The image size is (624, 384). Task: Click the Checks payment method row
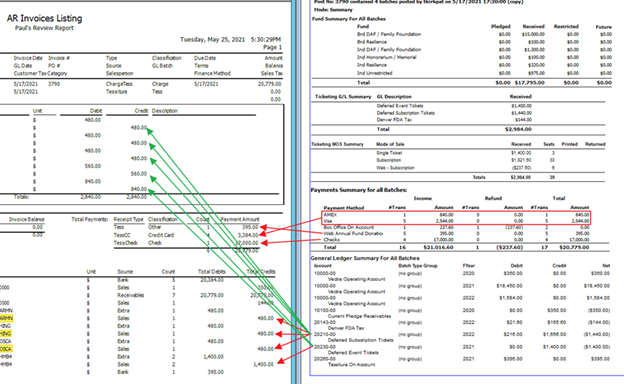point(456,240)
